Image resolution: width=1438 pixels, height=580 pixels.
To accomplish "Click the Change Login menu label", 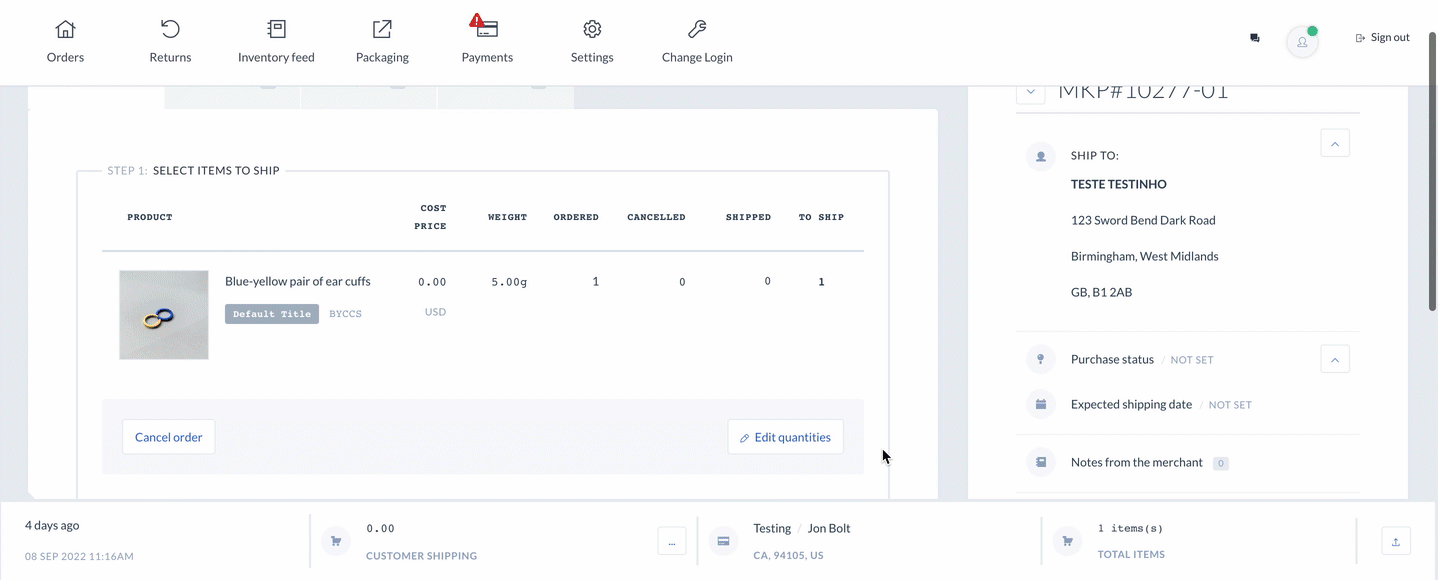I will pyautogui.click(x=697, y=58).
